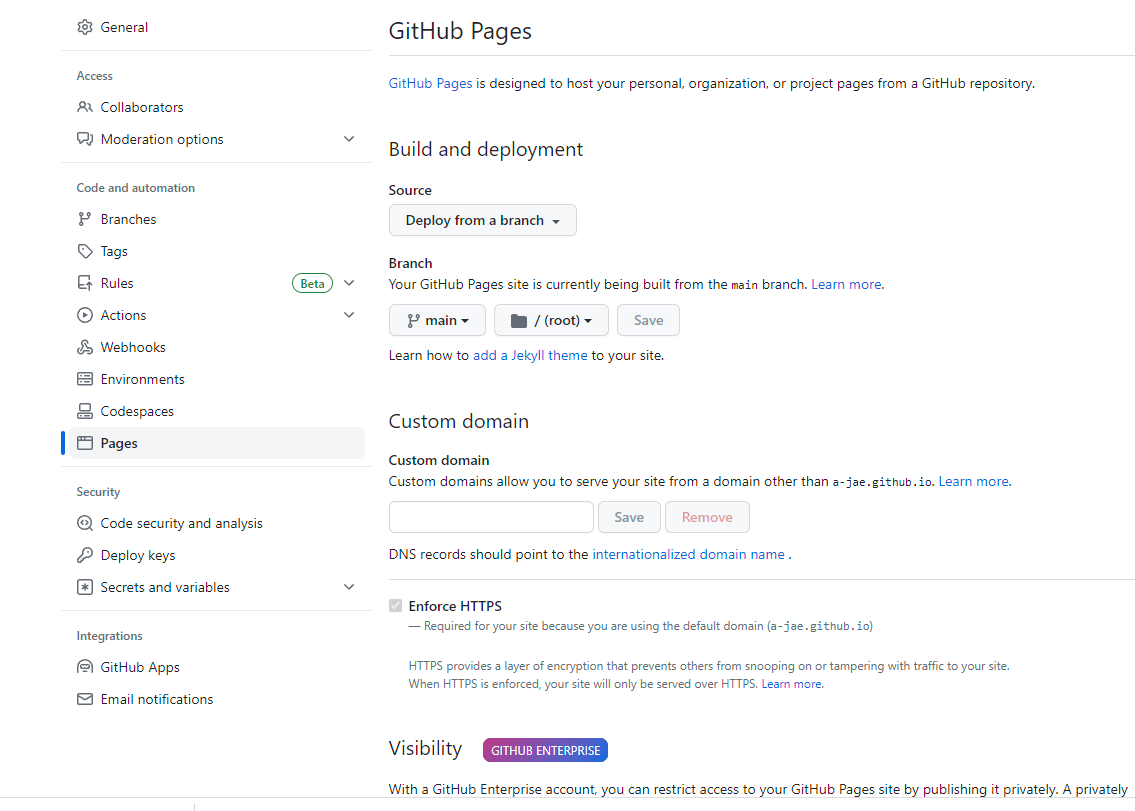Open Branches settings page

pos(216,219)
